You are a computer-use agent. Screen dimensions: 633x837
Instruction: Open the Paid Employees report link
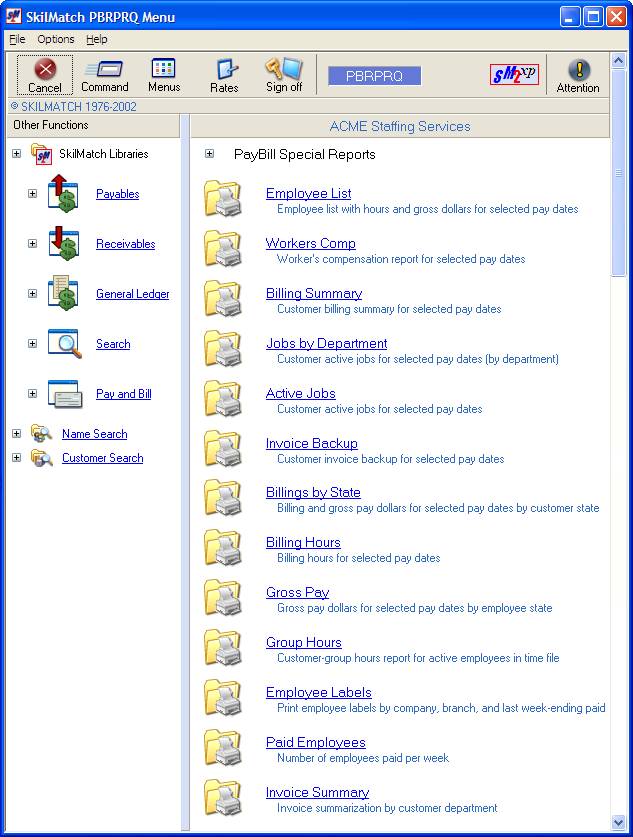click(315, 742)
